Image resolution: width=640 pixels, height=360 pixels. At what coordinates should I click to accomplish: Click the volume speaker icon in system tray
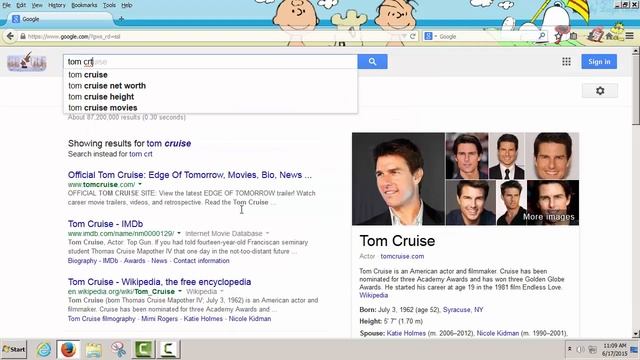580,350
